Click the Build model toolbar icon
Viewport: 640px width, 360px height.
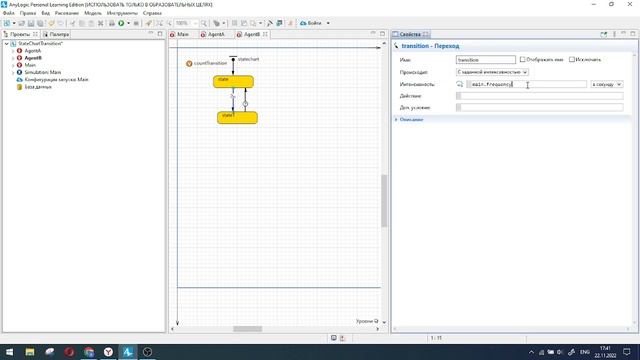[111, 23]
